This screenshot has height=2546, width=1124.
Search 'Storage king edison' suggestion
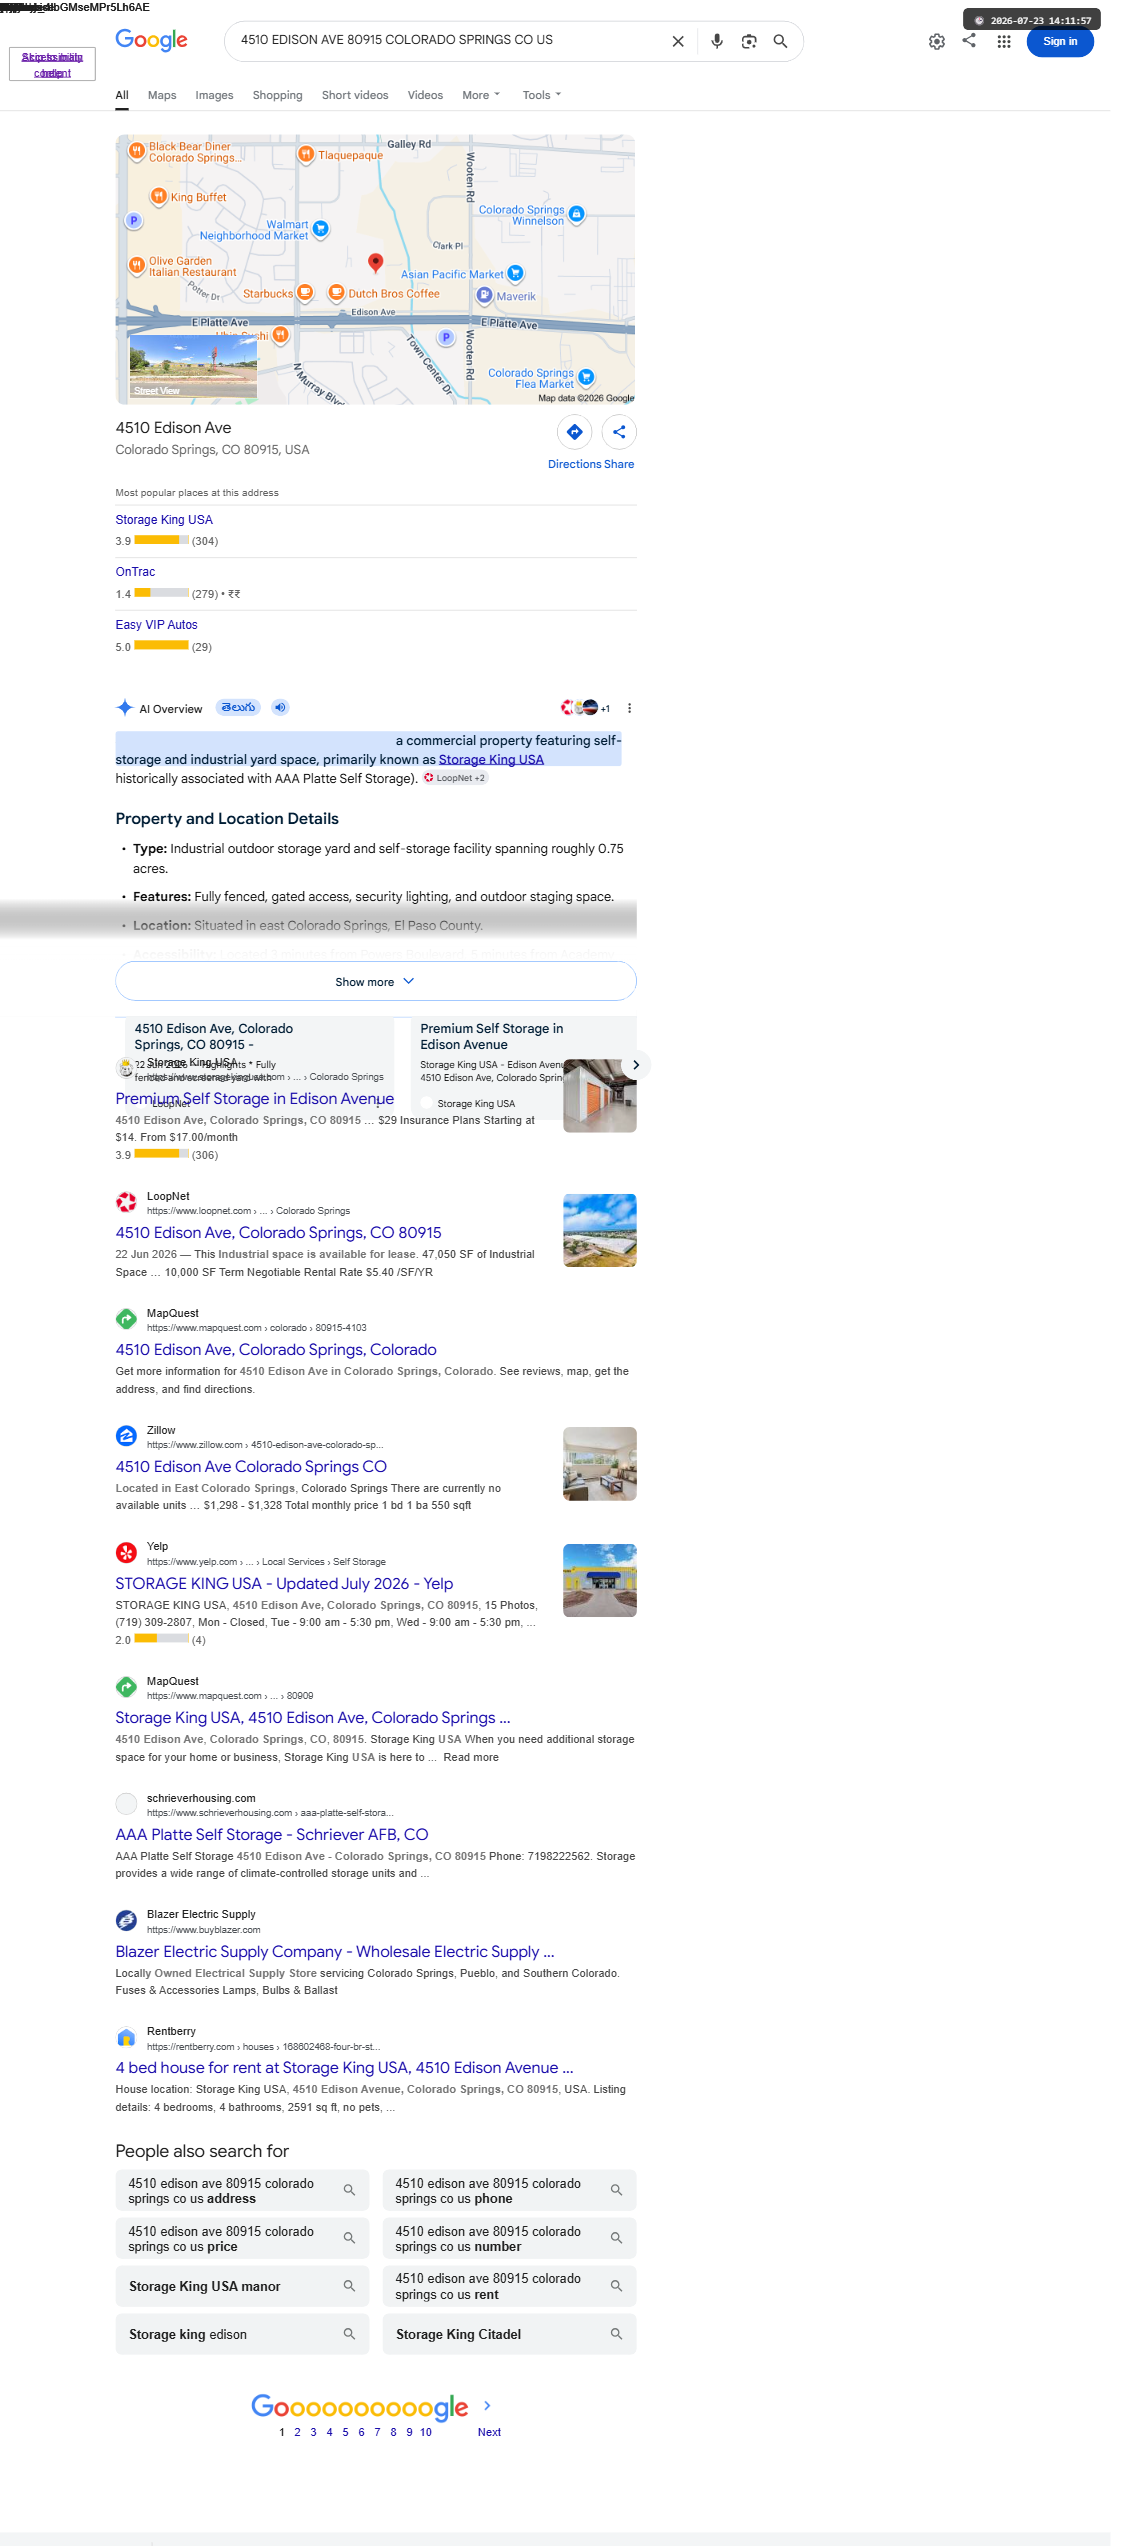(242, 2334)
